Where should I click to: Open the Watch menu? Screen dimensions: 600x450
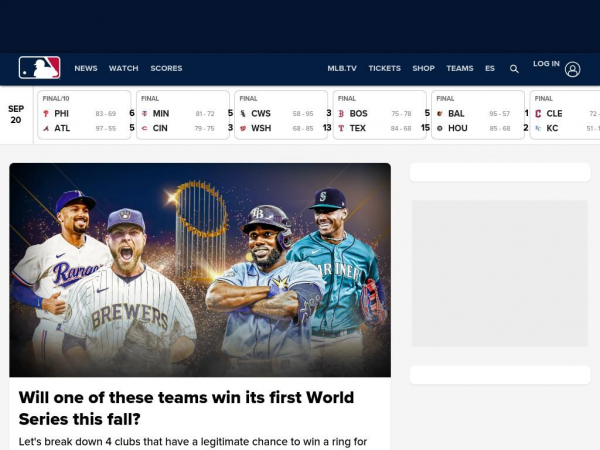coord(123,68)
